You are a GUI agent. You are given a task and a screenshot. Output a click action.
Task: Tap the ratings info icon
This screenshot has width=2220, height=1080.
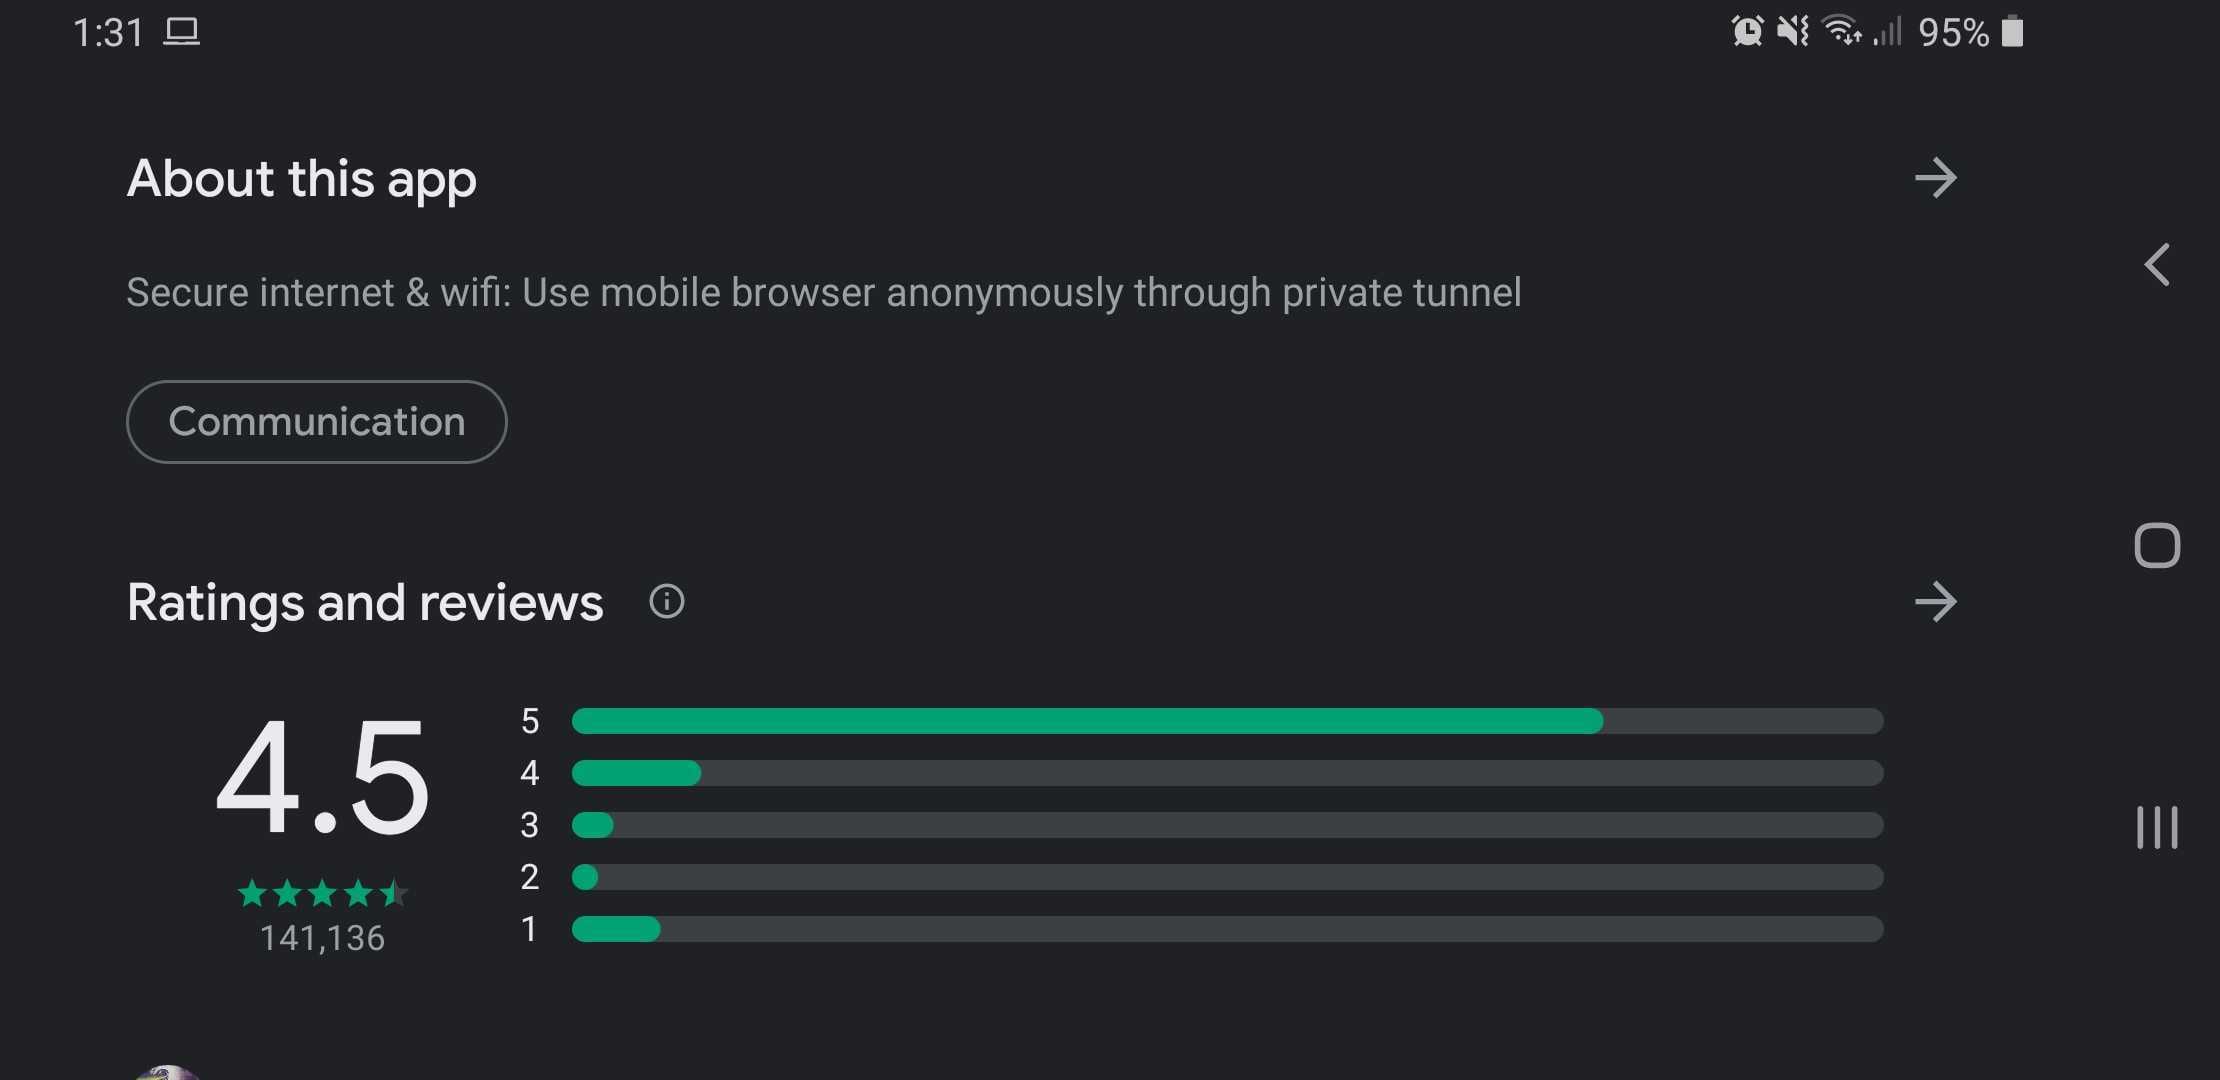tap(667, 601)
